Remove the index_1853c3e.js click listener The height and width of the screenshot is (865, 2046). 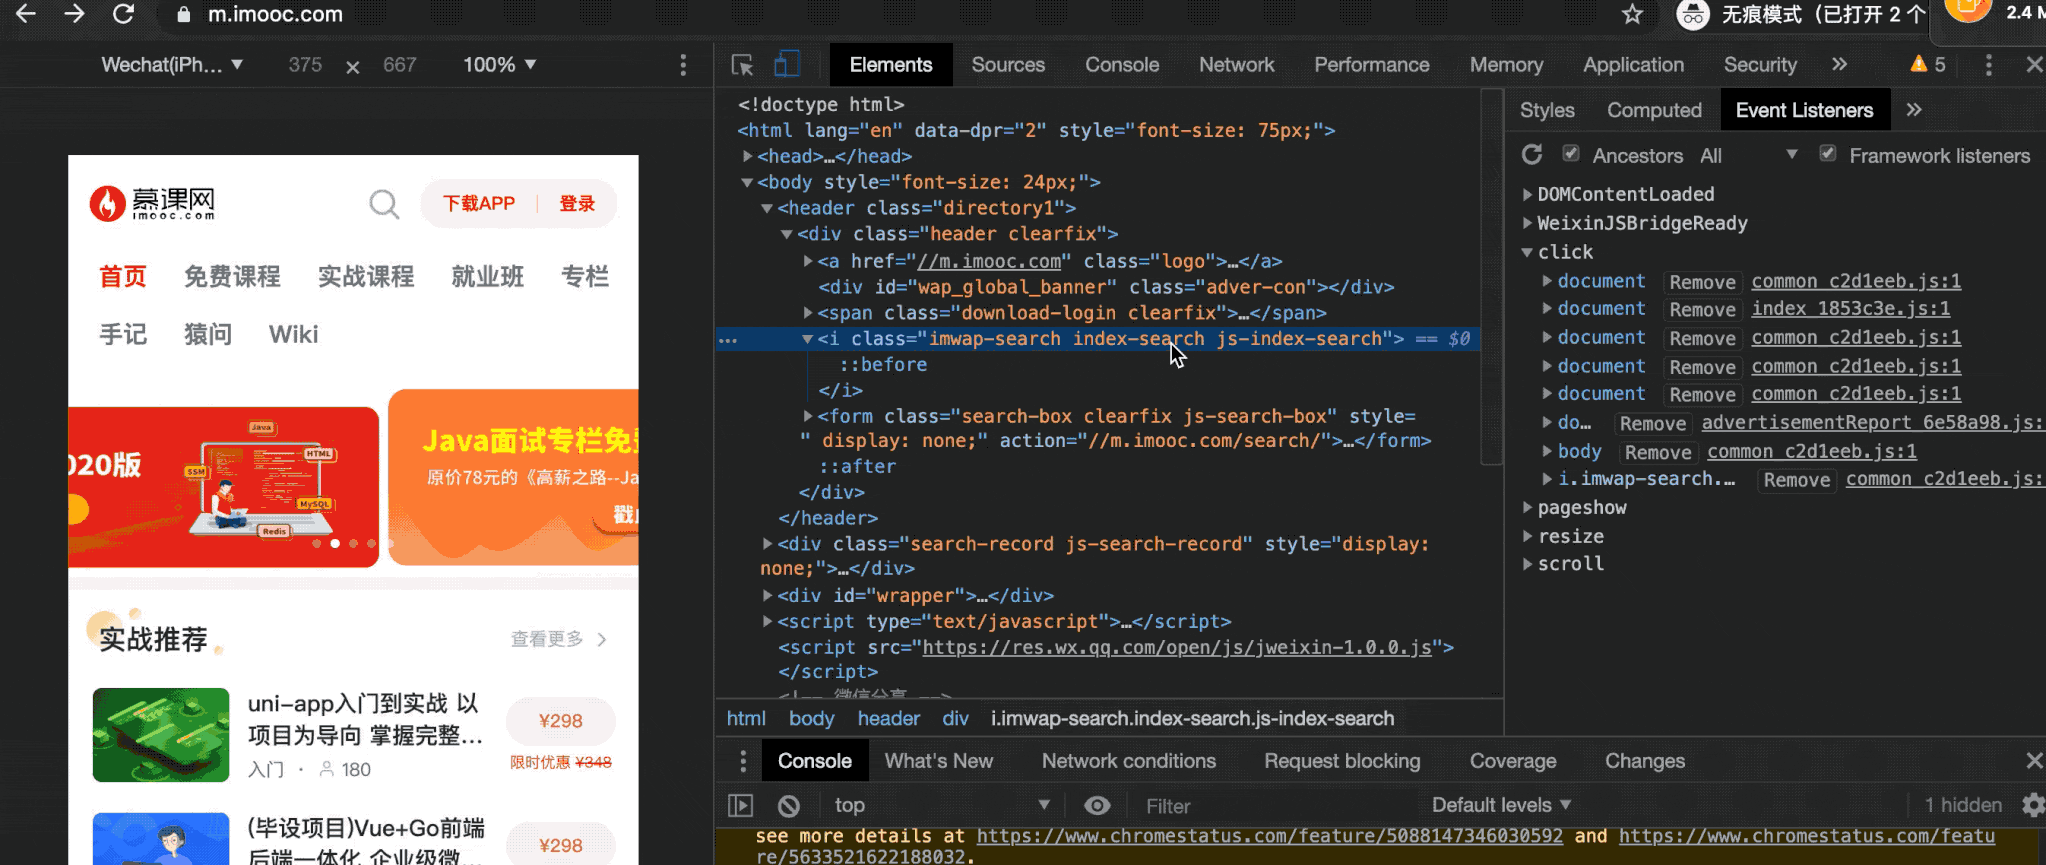click(x=1702, y=310)
